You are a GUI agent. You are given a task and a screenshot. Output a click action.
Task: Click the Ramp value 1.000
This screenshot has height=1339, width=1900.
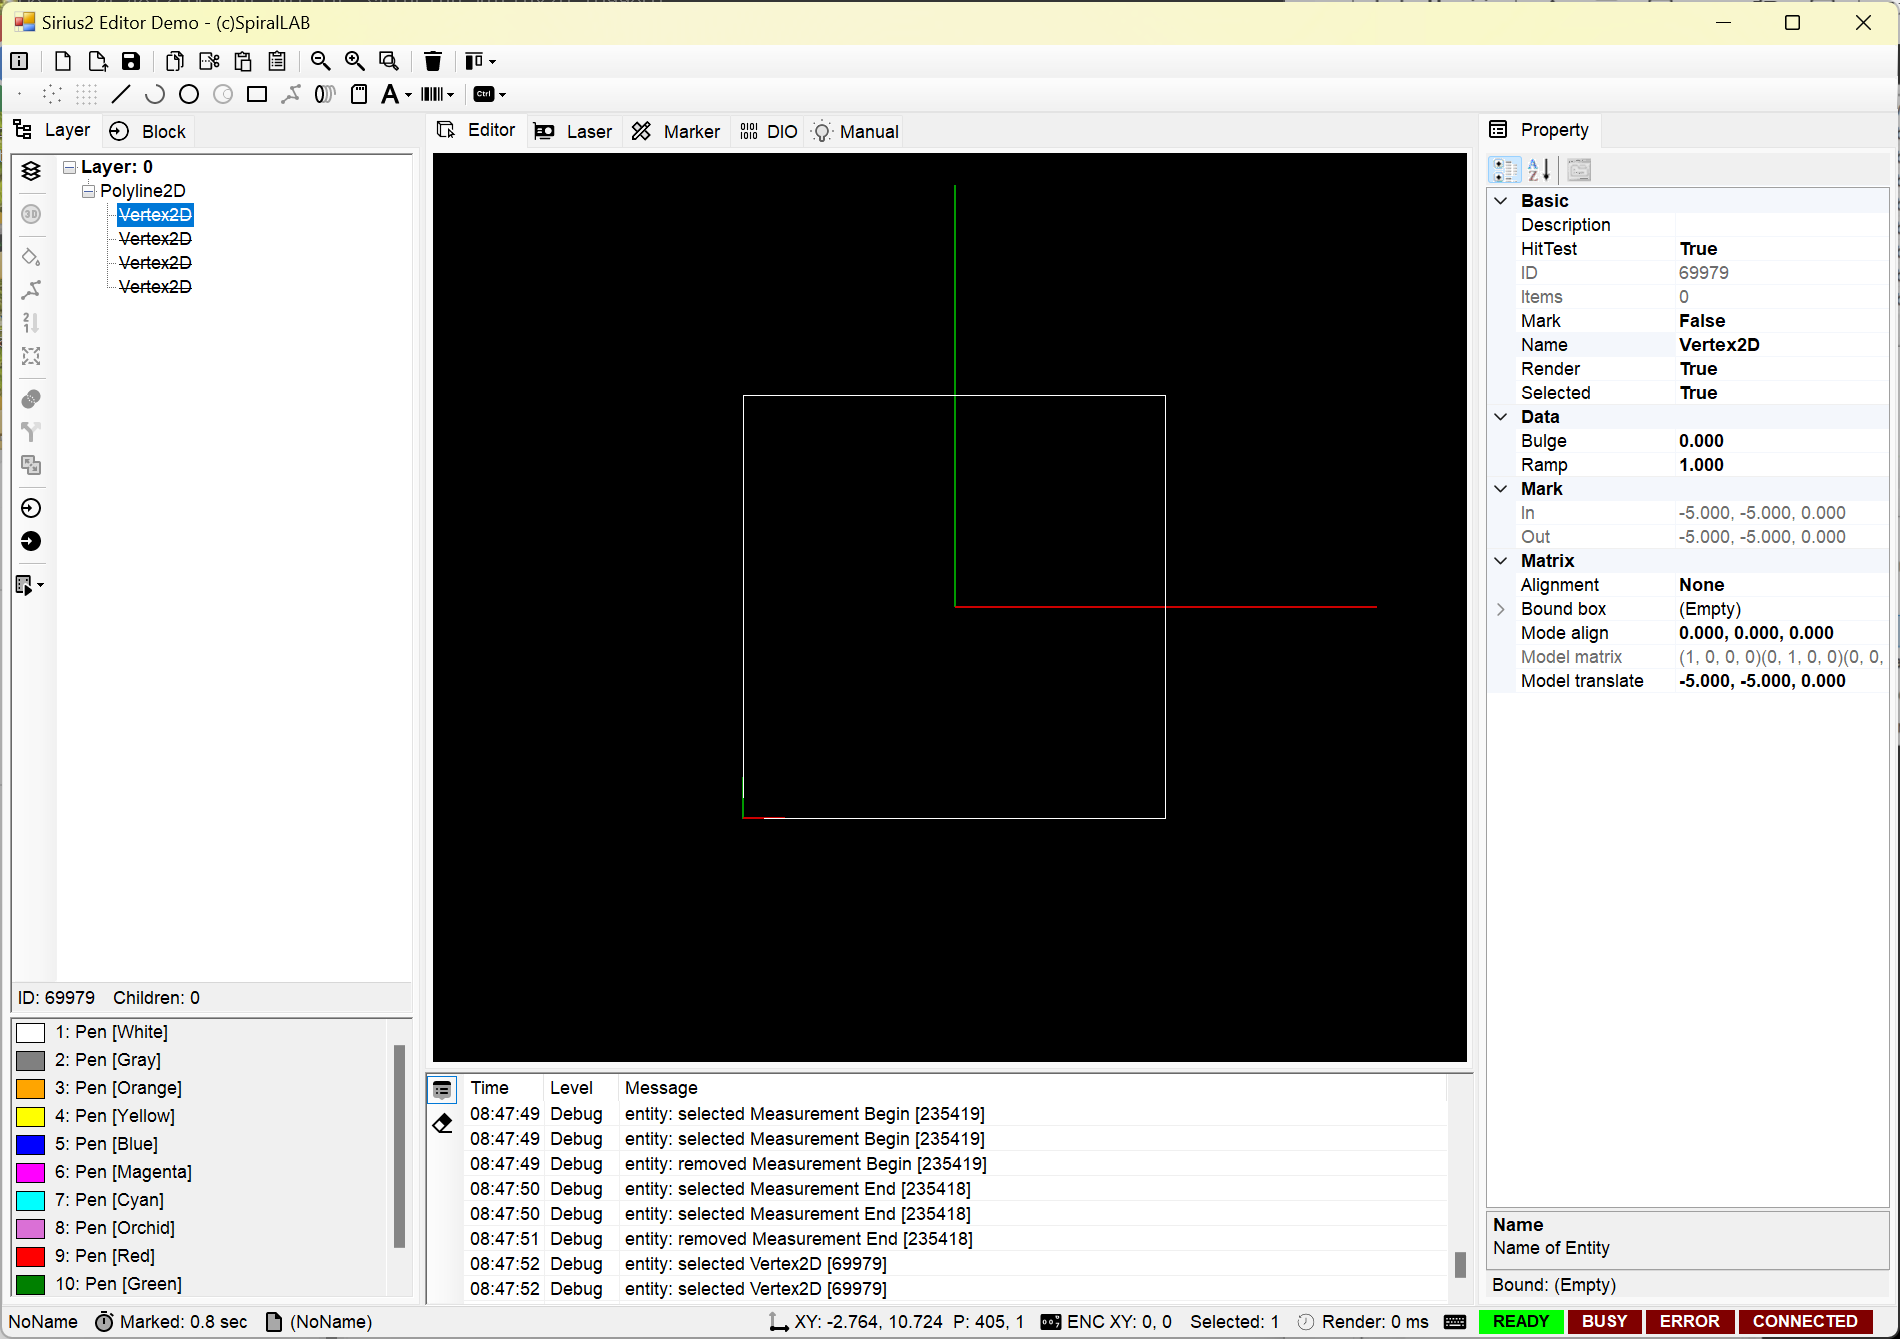(1702, 465)
